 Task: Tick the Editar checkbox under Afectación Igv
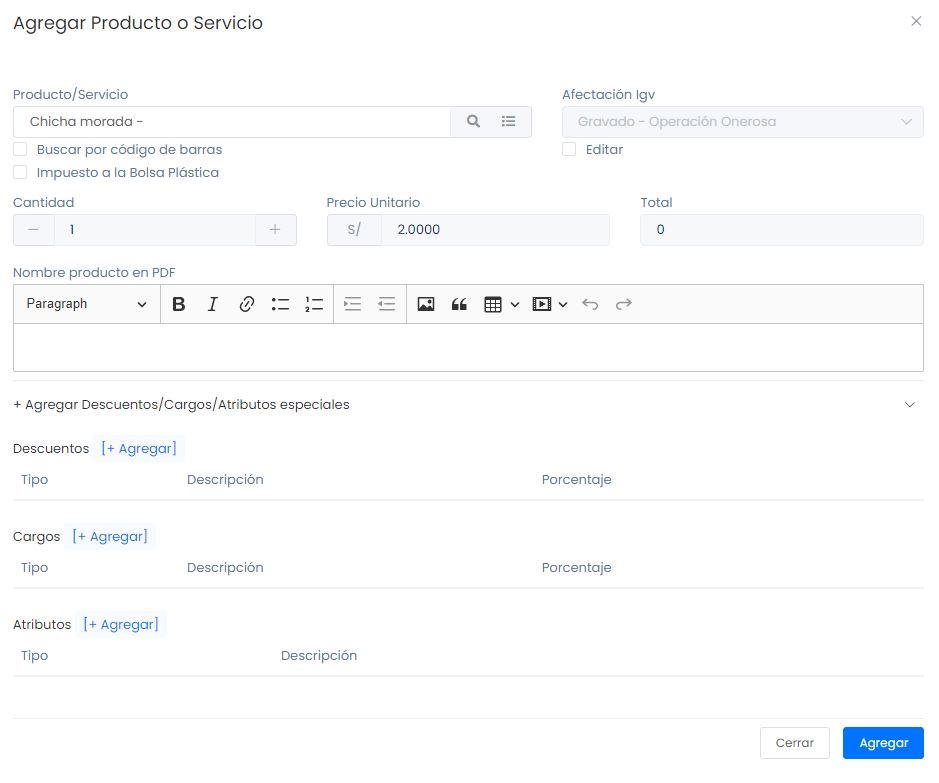569,150
